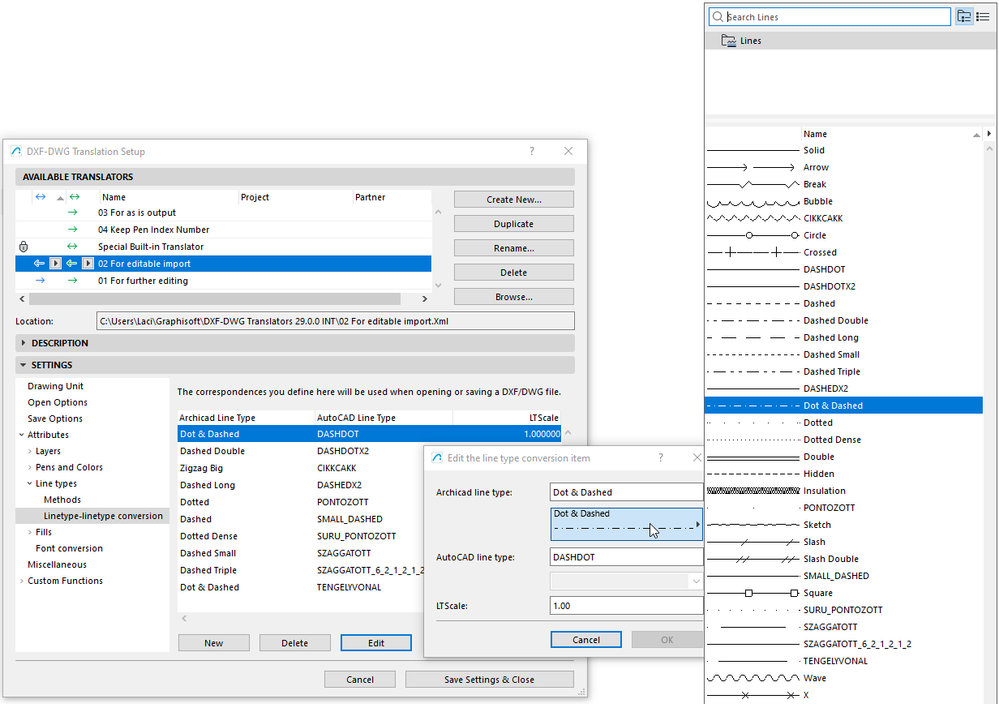Click the lock icon next to Special Built-in Translator
999x704 pixels.
click(24, 247)
